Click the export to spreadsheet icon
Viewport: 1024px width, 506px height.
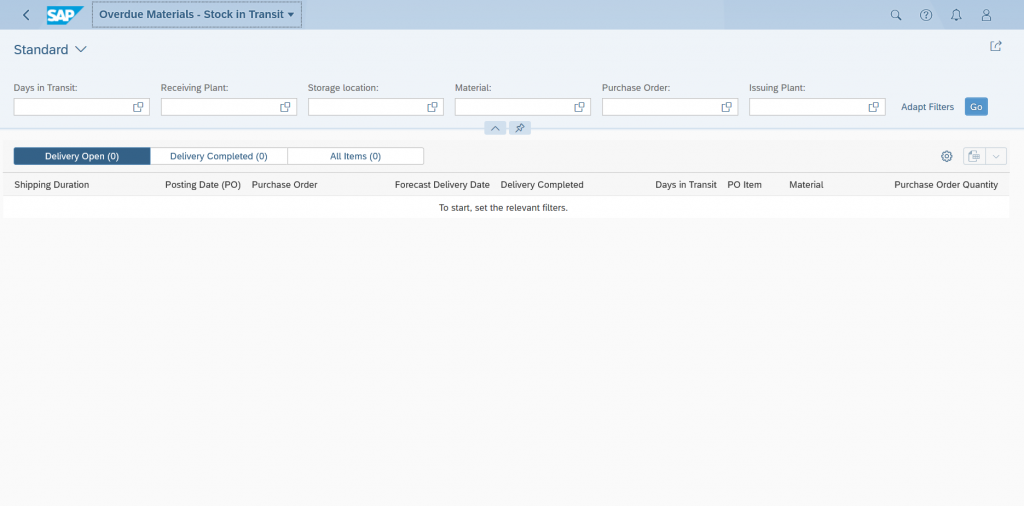click(x=974, y=156)
